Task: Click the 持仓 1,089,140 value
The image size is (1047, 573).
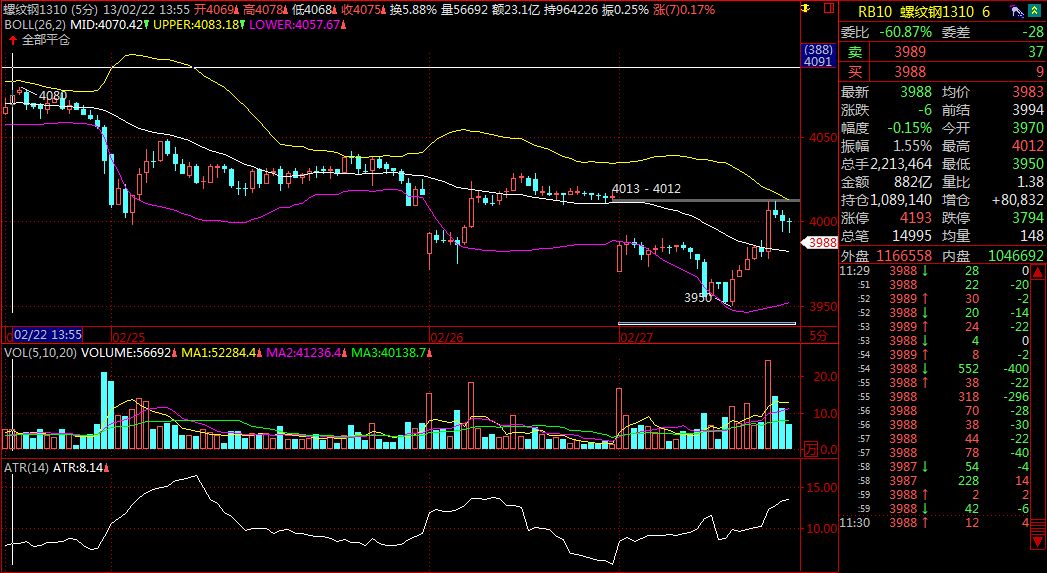Action: click(x=901, y=200)
